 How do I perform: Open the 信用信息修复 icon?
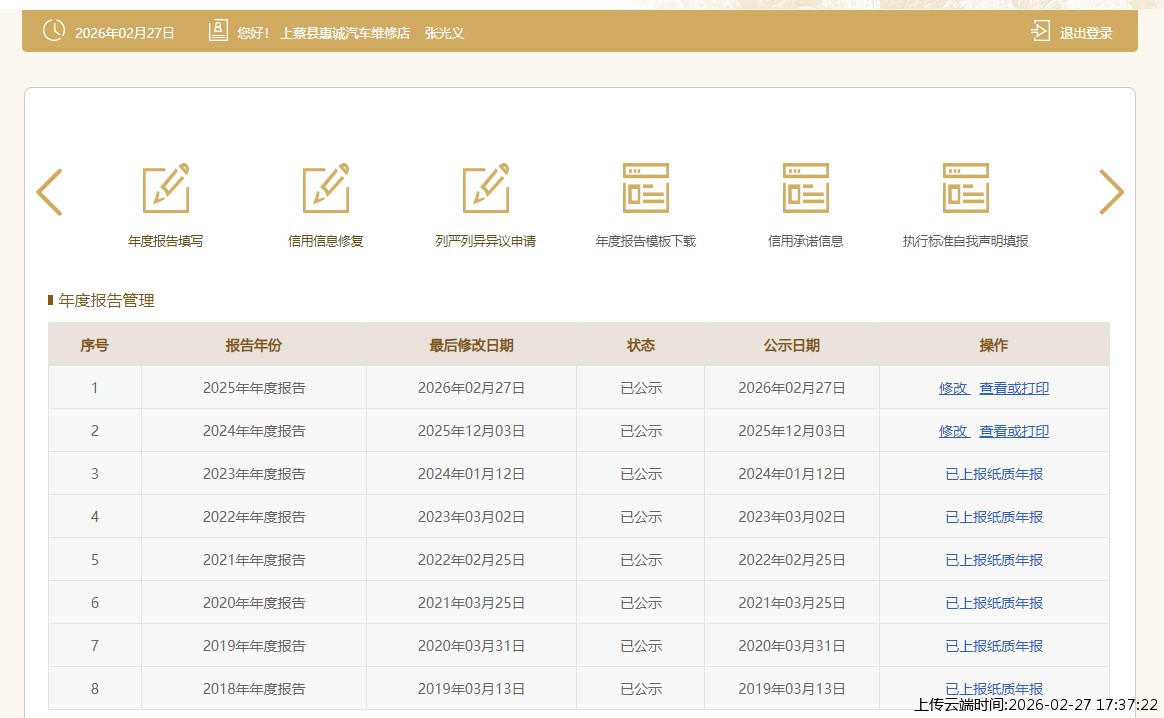coord(326,188)
